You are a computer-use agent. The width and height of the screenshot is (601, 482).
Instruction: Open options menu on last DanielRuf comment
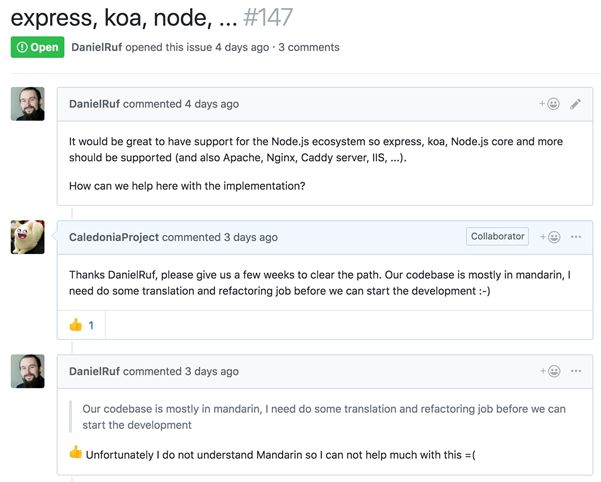click(x=576, y=371)
